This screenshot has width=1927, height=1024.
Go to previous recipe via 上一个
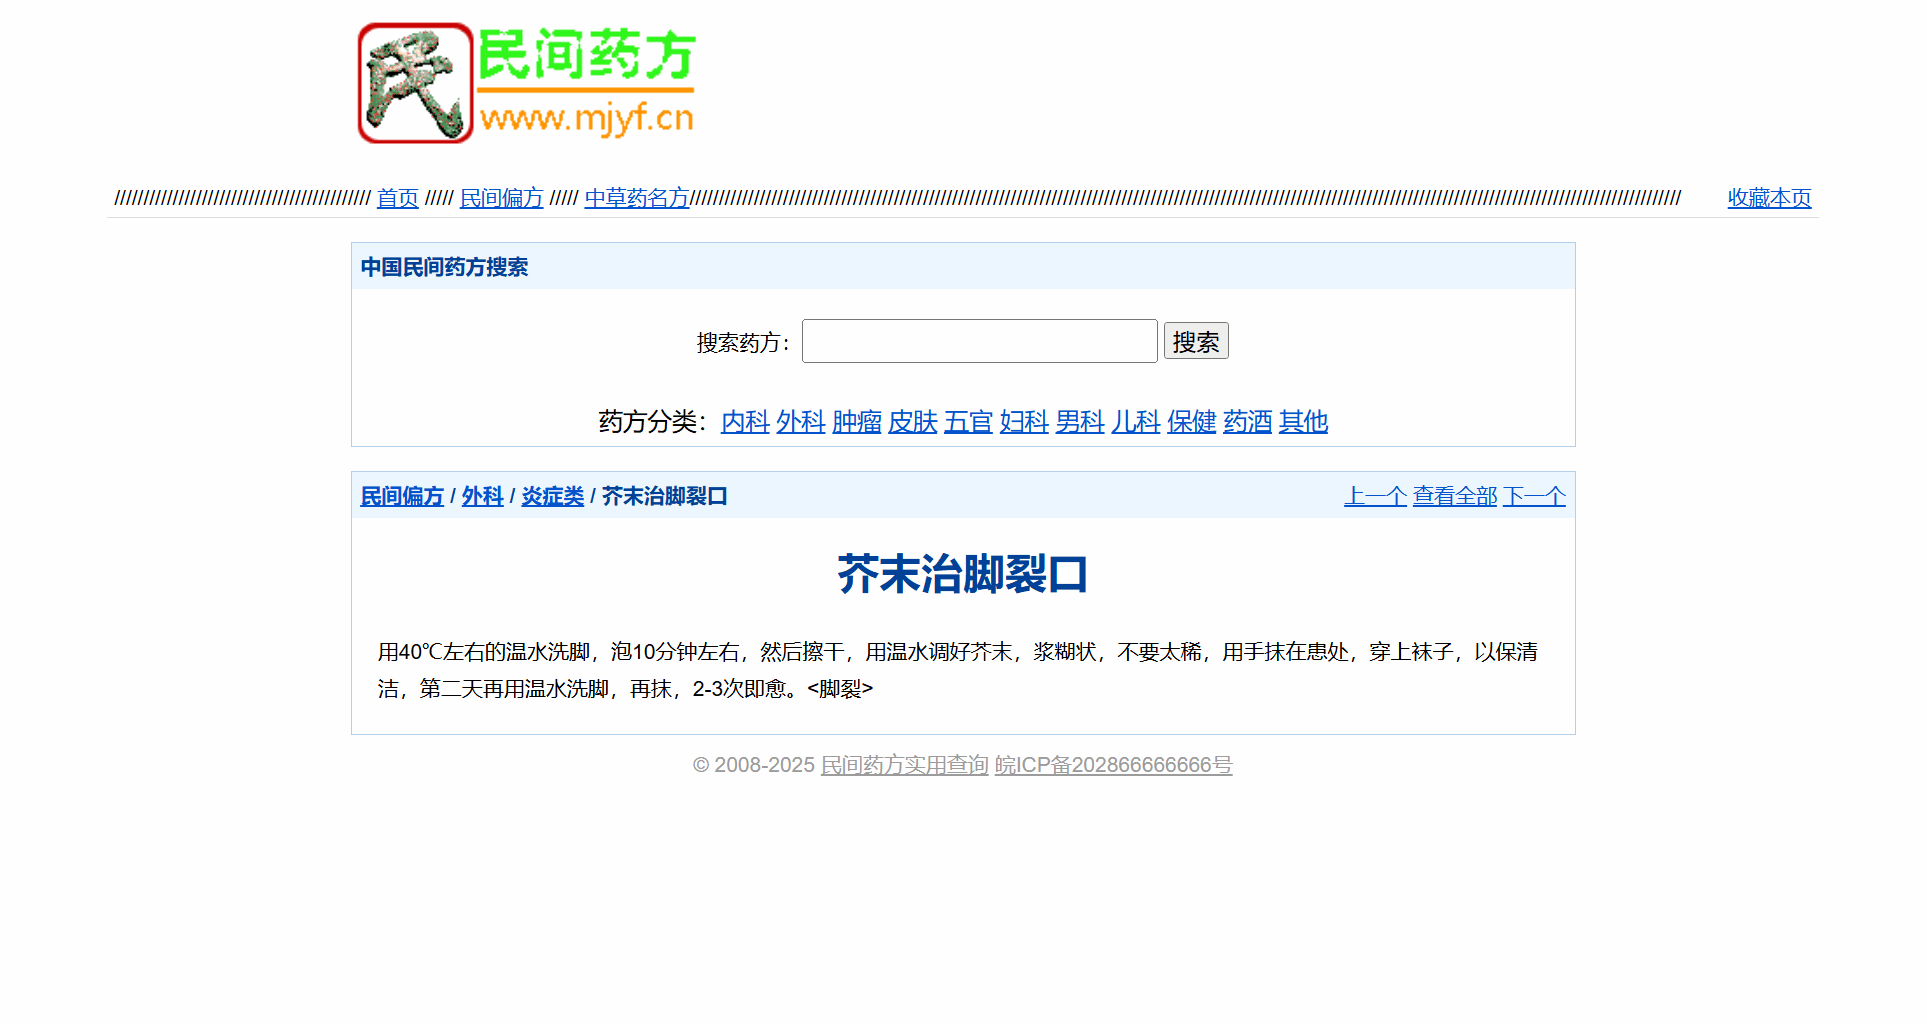pyautogui.click(x=1375, y=496)
